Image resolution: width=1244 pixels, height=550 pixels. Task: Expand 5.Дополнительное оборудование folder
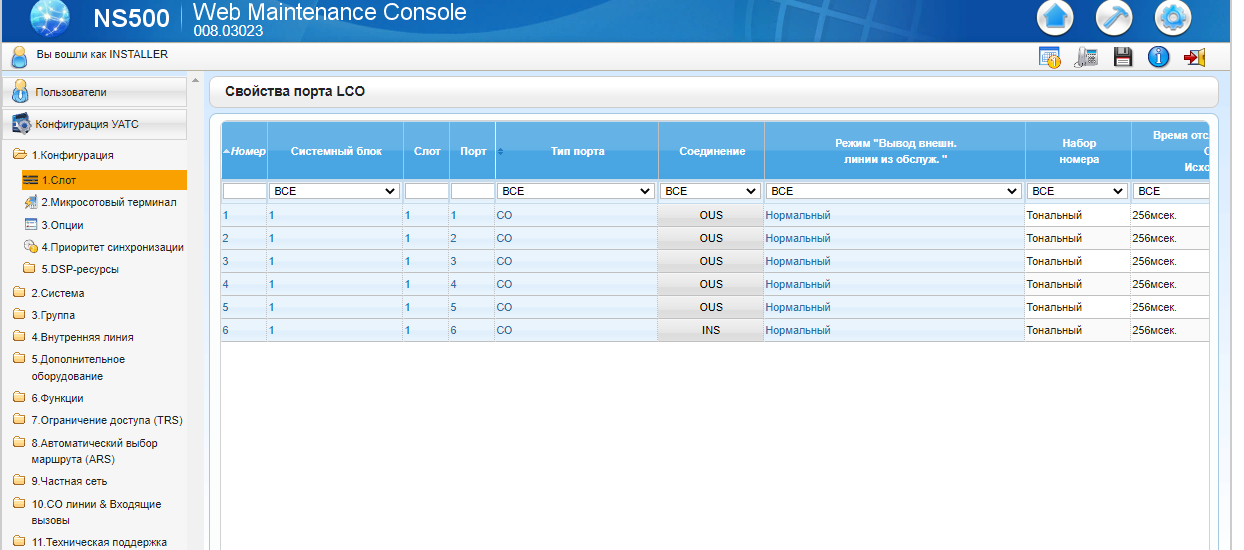[x=19, y=359]
